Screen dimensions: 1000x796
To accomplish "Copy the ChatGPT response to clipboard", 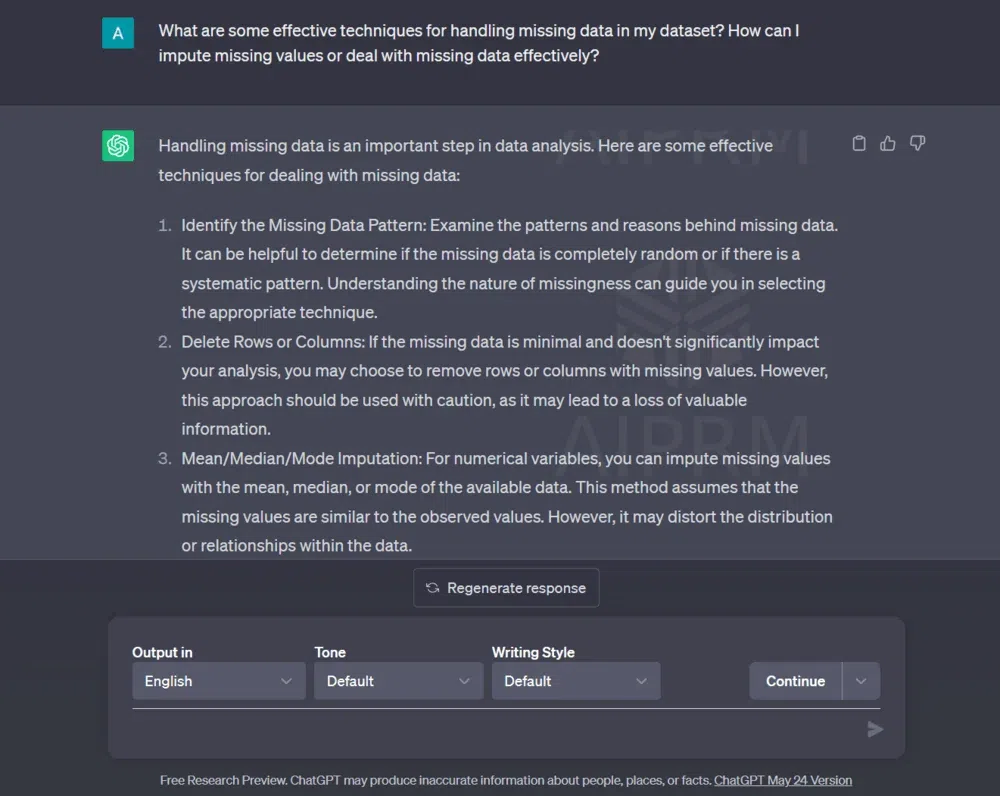I will pos(858,144).
